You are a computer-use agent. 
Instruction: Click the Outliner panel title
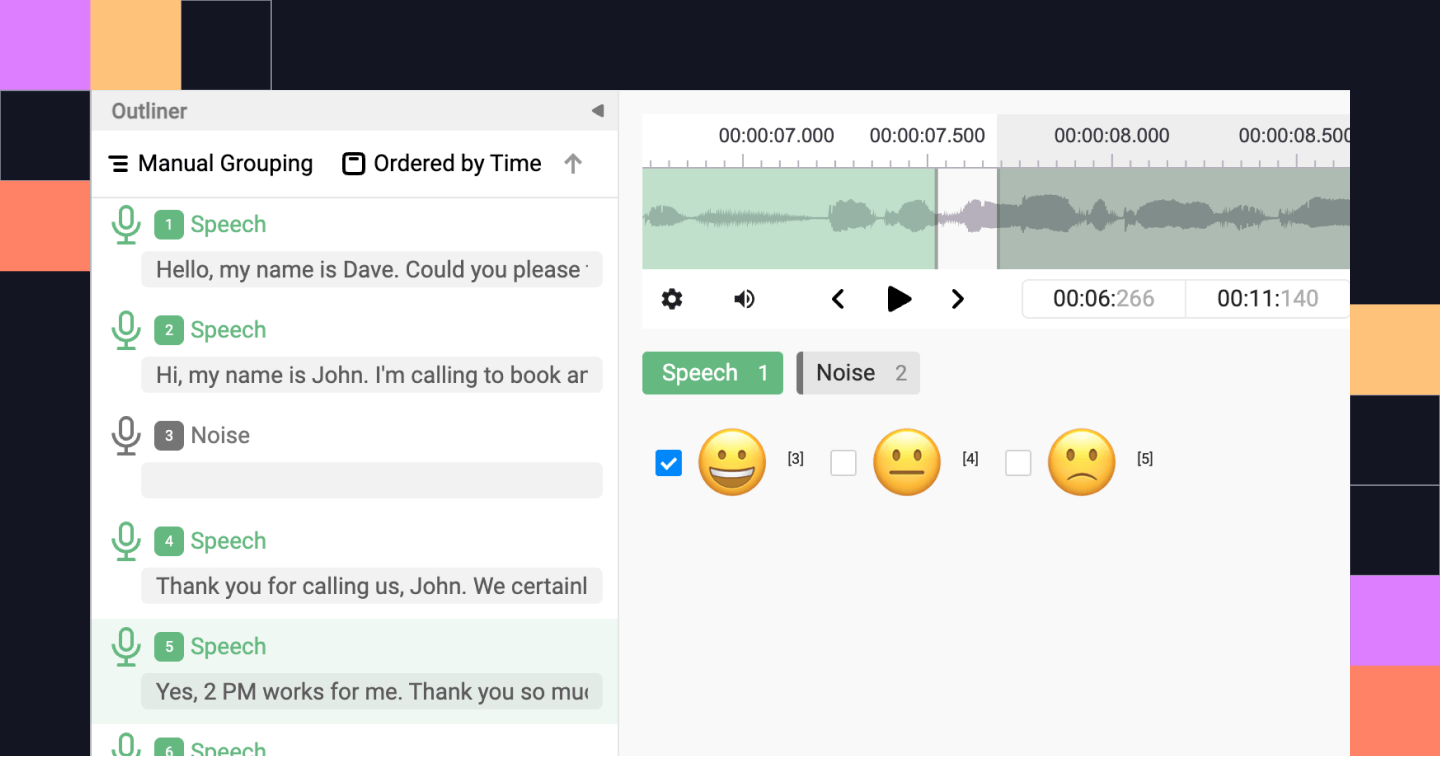(x=148, y=111)
